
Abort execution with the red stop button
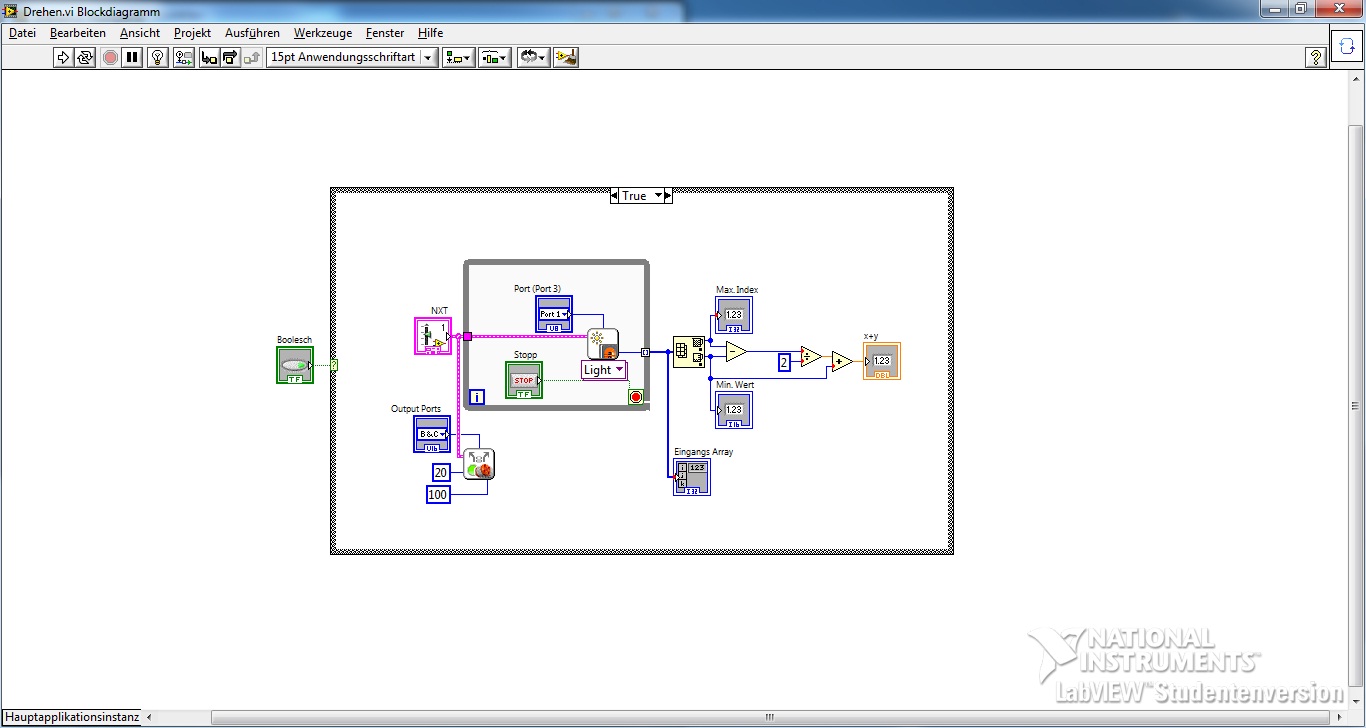pos(110,57)
